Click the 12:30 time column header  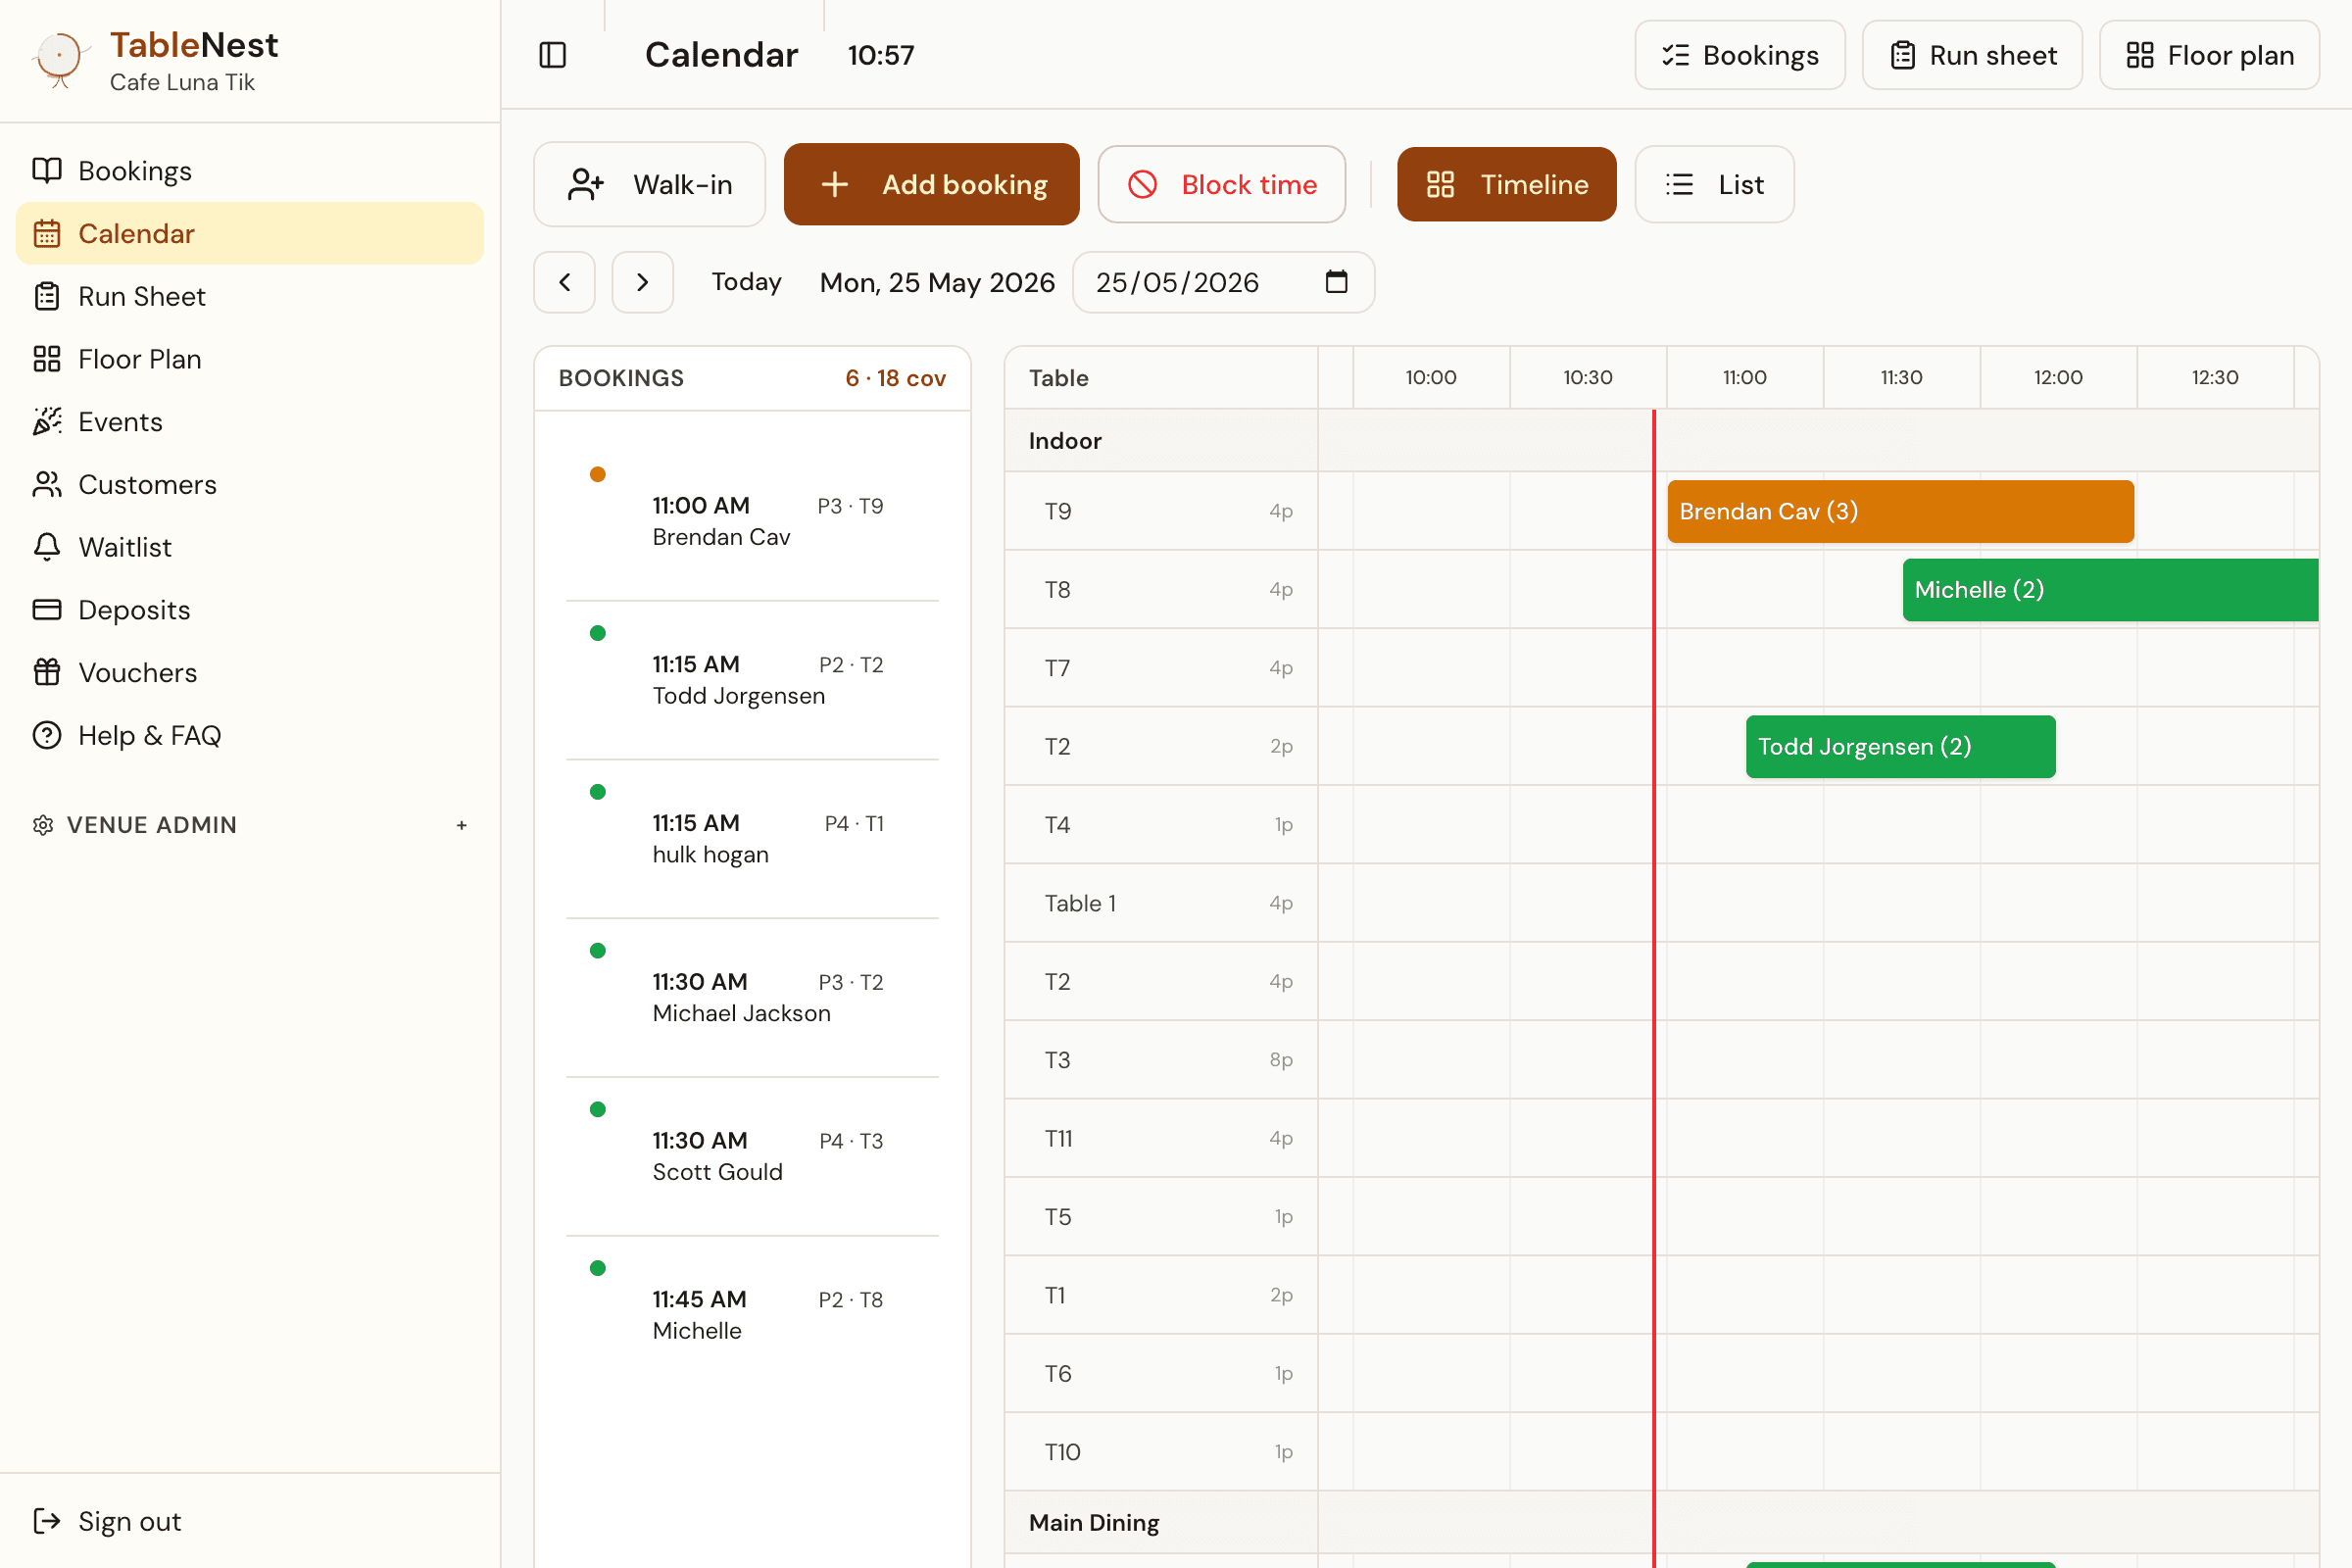tap(2215, 377)
